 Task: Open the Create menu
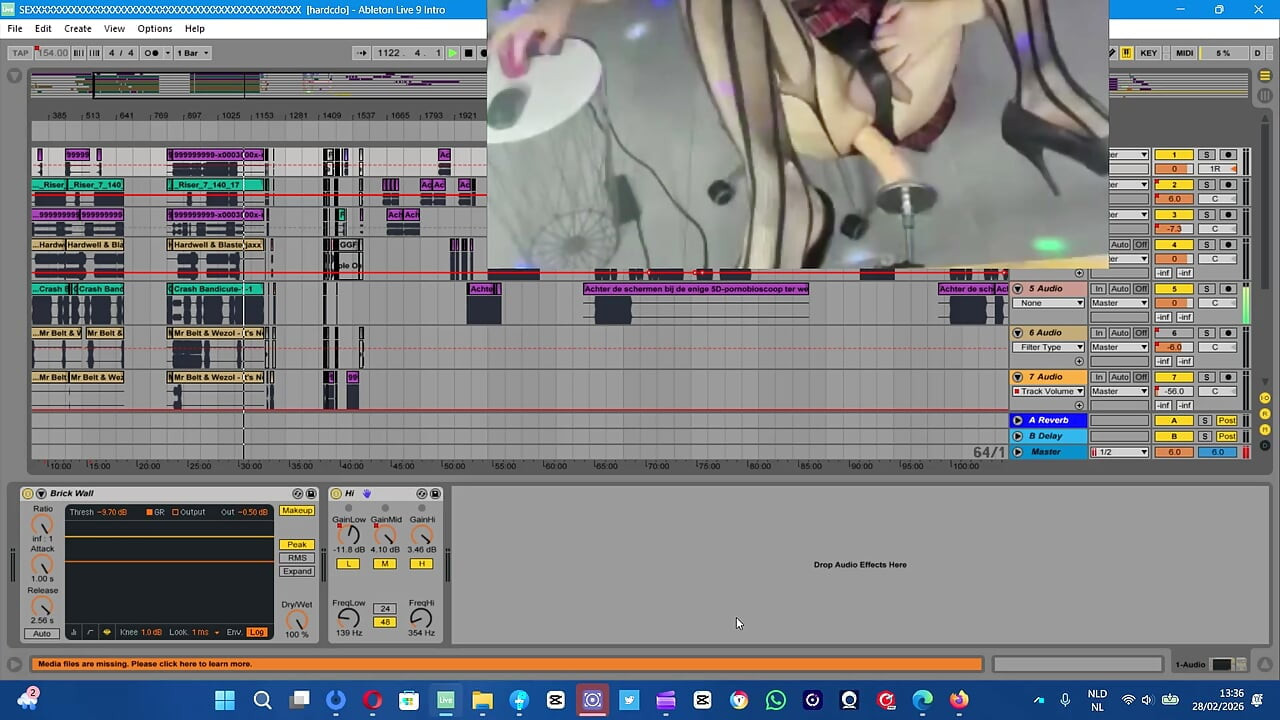(78, 28)
